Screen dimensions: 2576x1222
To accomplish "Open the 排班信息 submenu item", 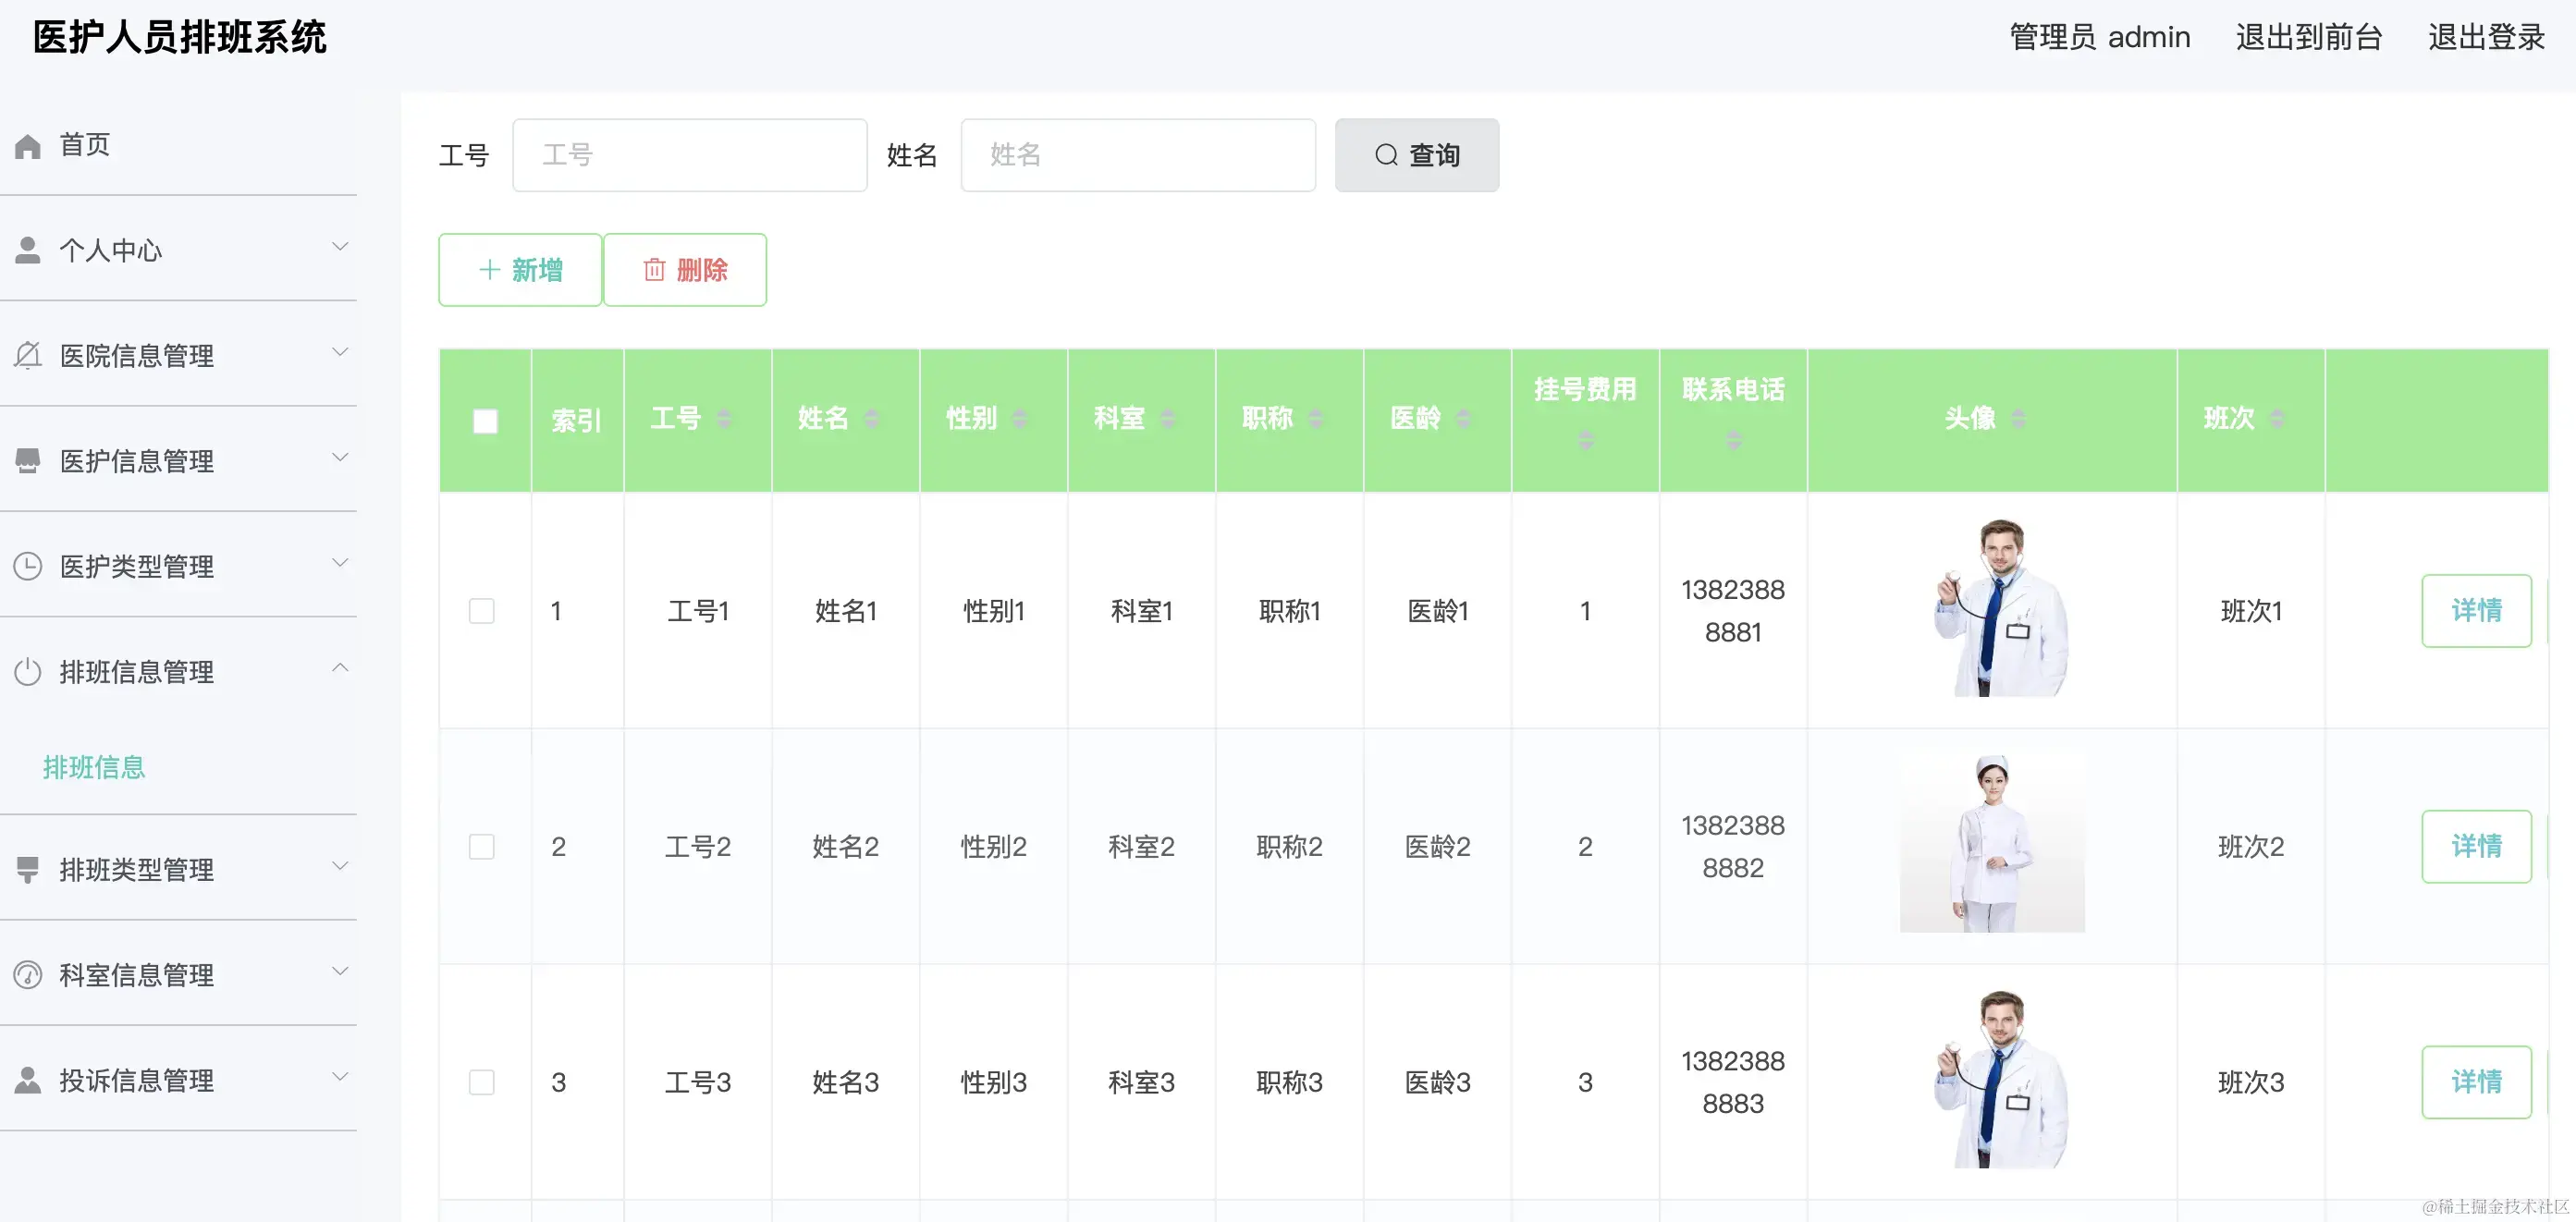I will 95,768.
